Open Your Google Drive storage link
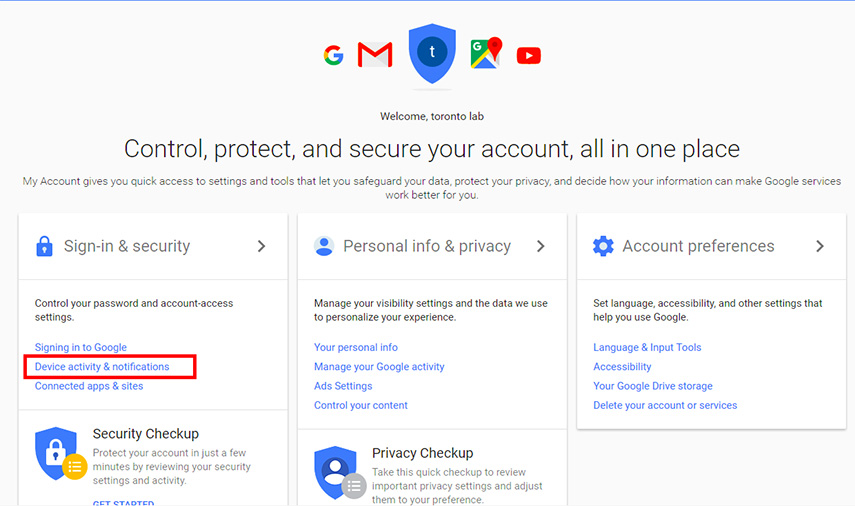 click(x=653, y=386)
